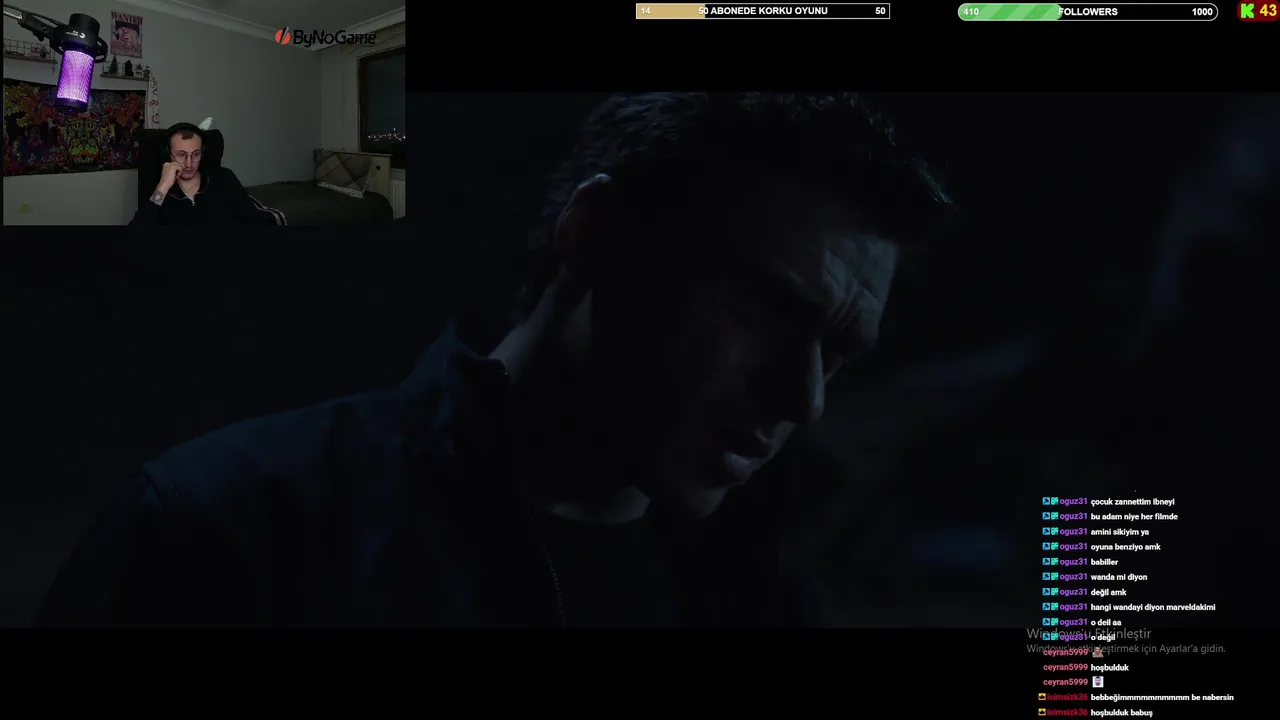Open username oguz31 beside 'değil amk'
The width and height of the screenshot is (1280, 720).
click(1073, 592)
